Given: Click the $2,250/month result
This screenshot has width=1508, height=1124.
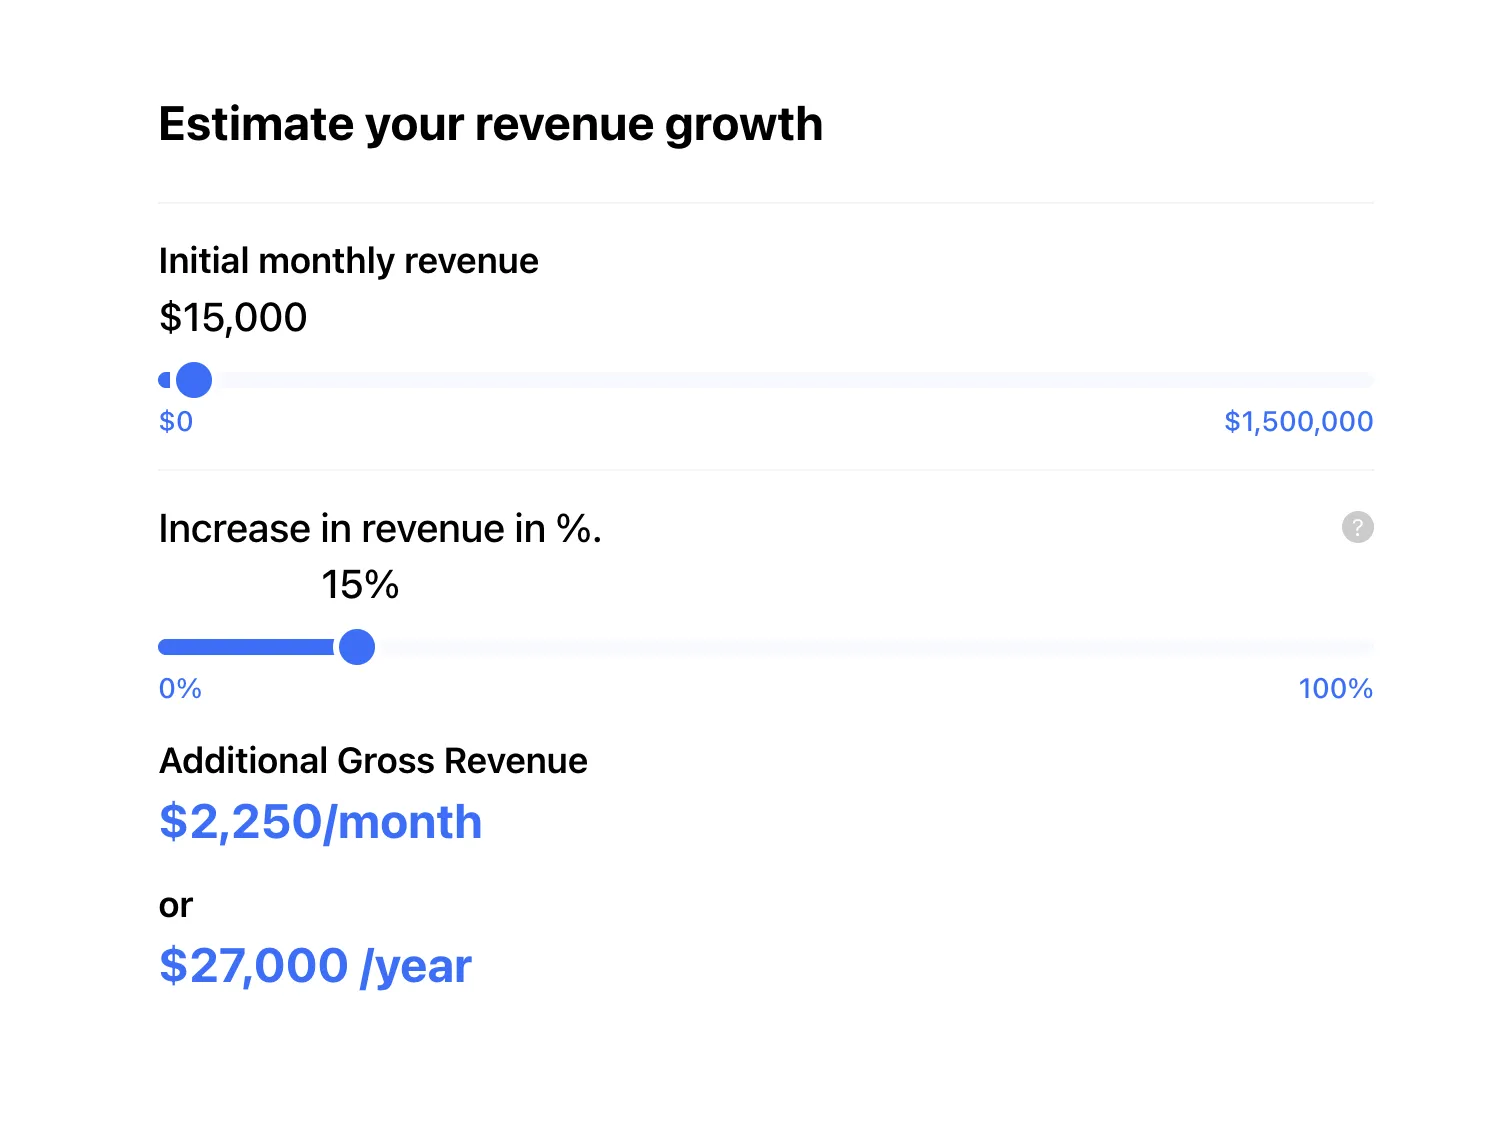Looking at the screenshot, I should click(x=320, y=822).
